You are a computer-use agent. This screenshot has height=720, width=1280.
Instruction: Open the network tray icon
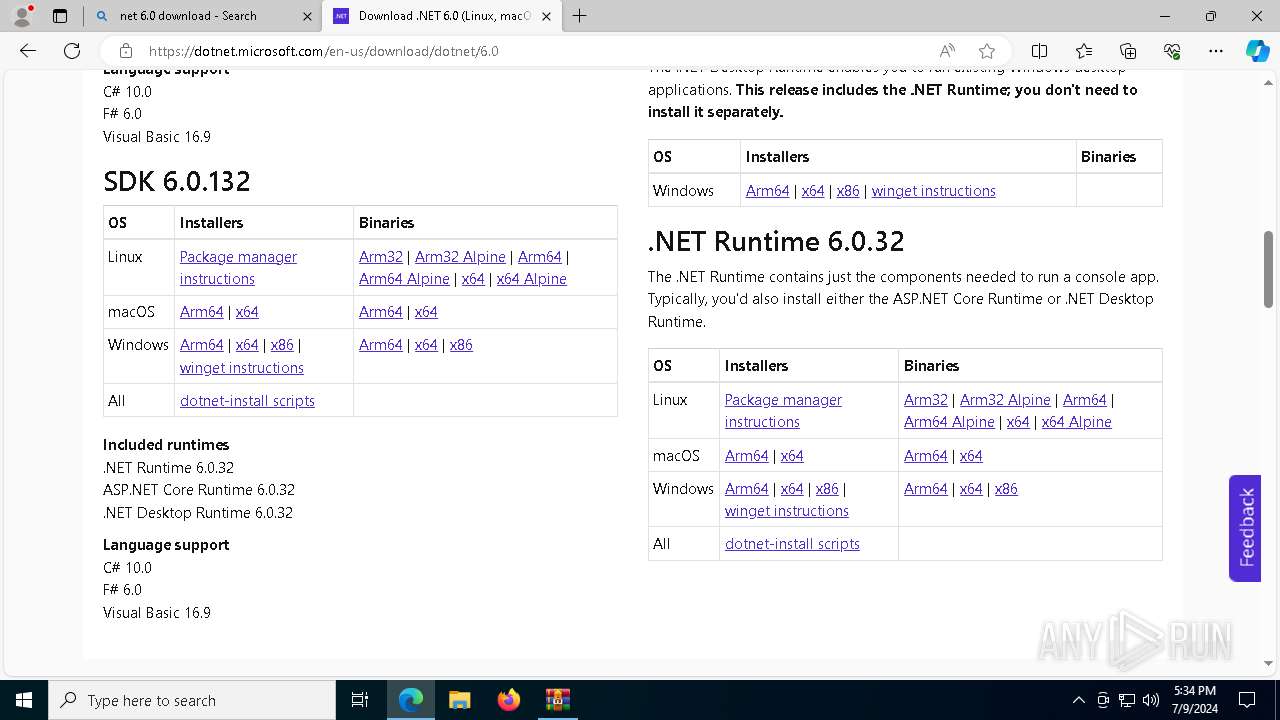pyautogui.click(x=1127, y=700)
